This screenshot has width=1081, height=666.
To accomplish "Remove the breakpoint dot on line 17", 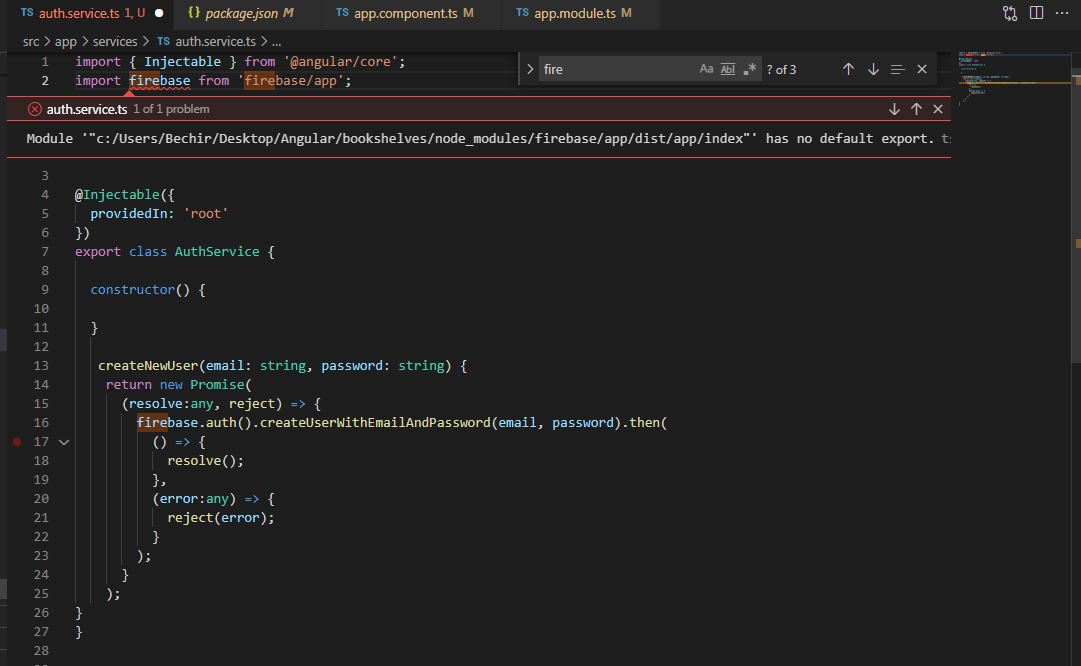I will (17, 442).
